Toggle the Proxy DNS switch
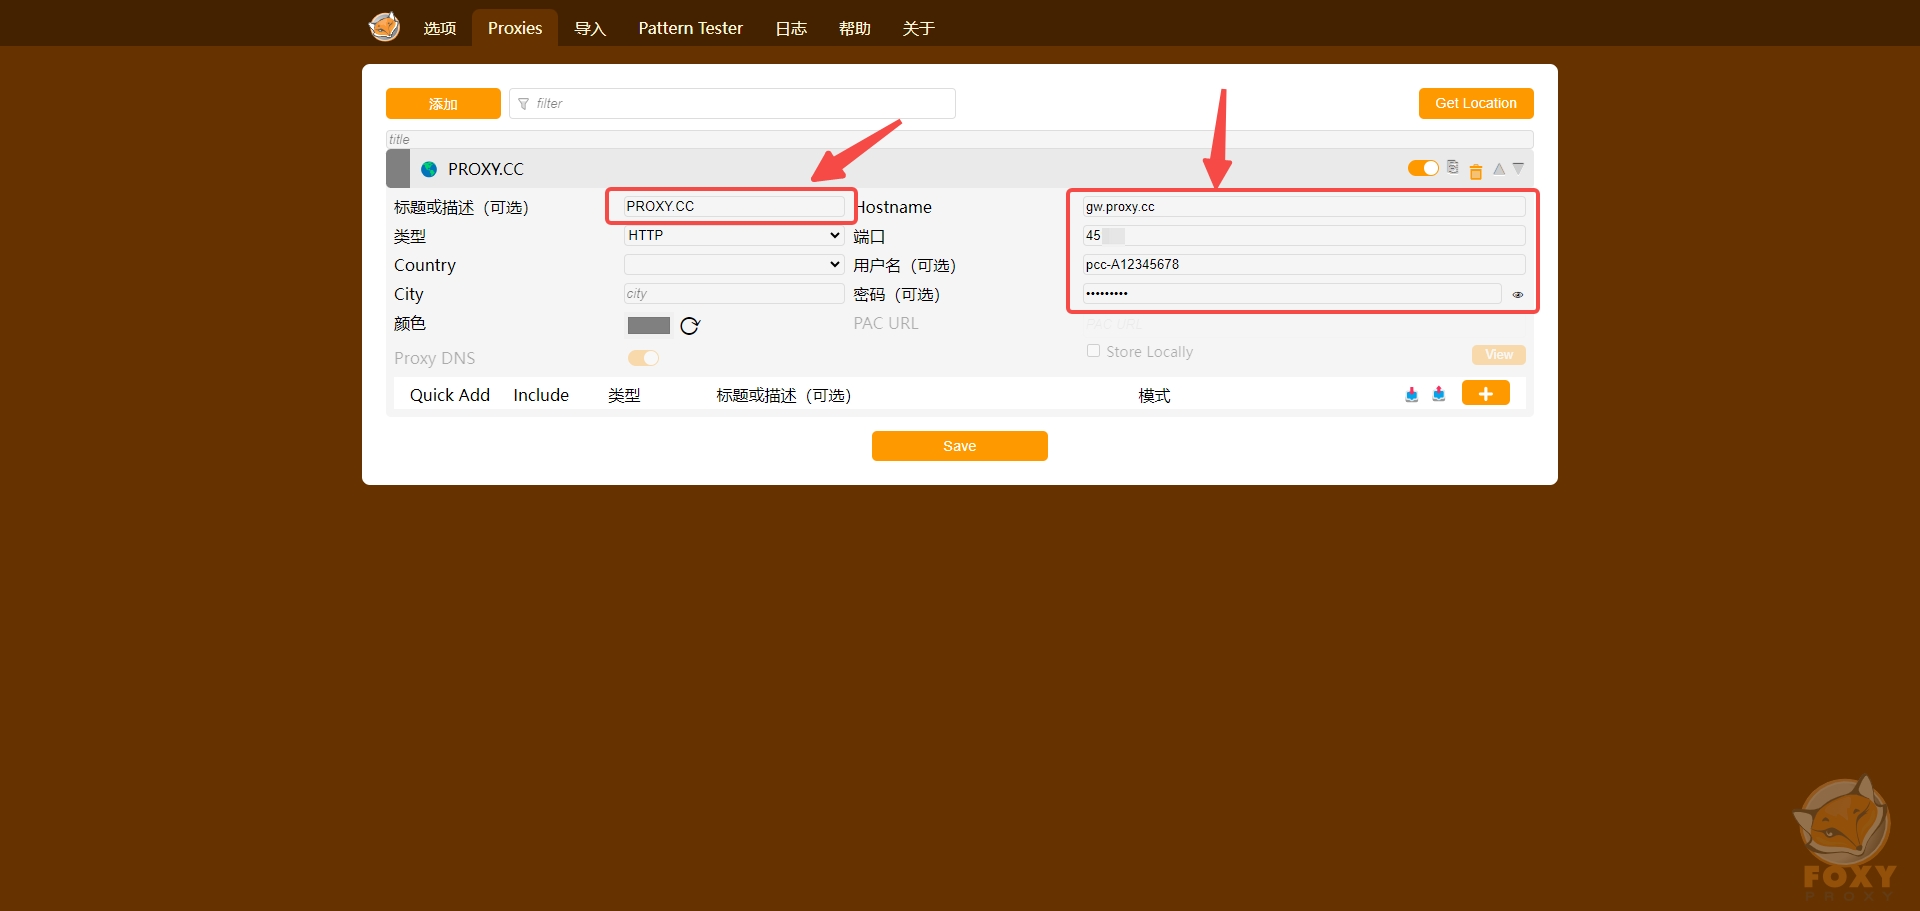1920x911 pixels. click(x=643, y=358)
